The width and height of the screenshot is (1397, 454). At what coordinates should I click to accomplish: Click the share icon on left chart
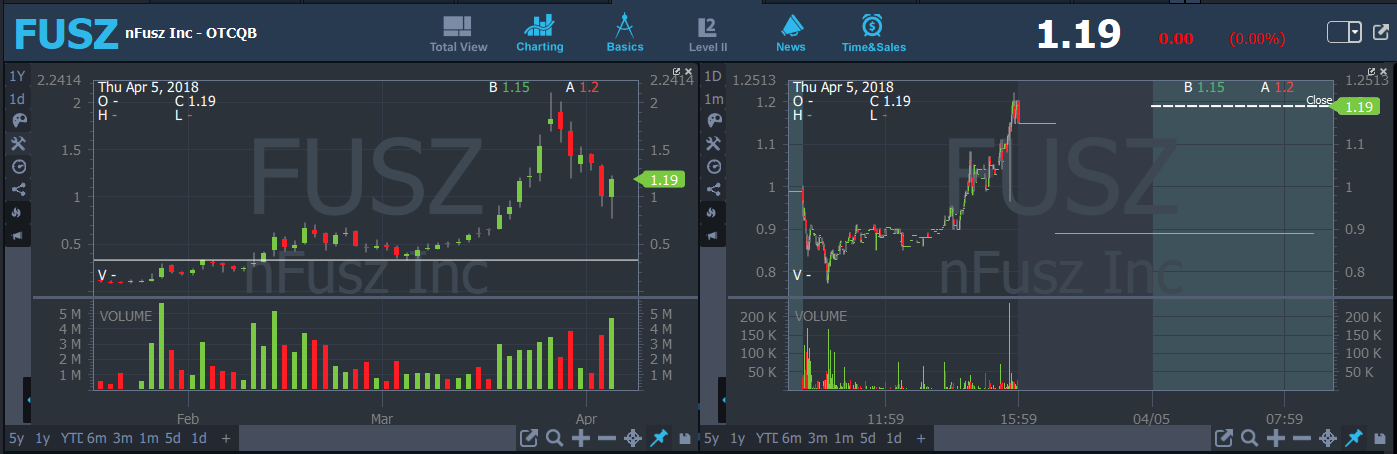19,189
